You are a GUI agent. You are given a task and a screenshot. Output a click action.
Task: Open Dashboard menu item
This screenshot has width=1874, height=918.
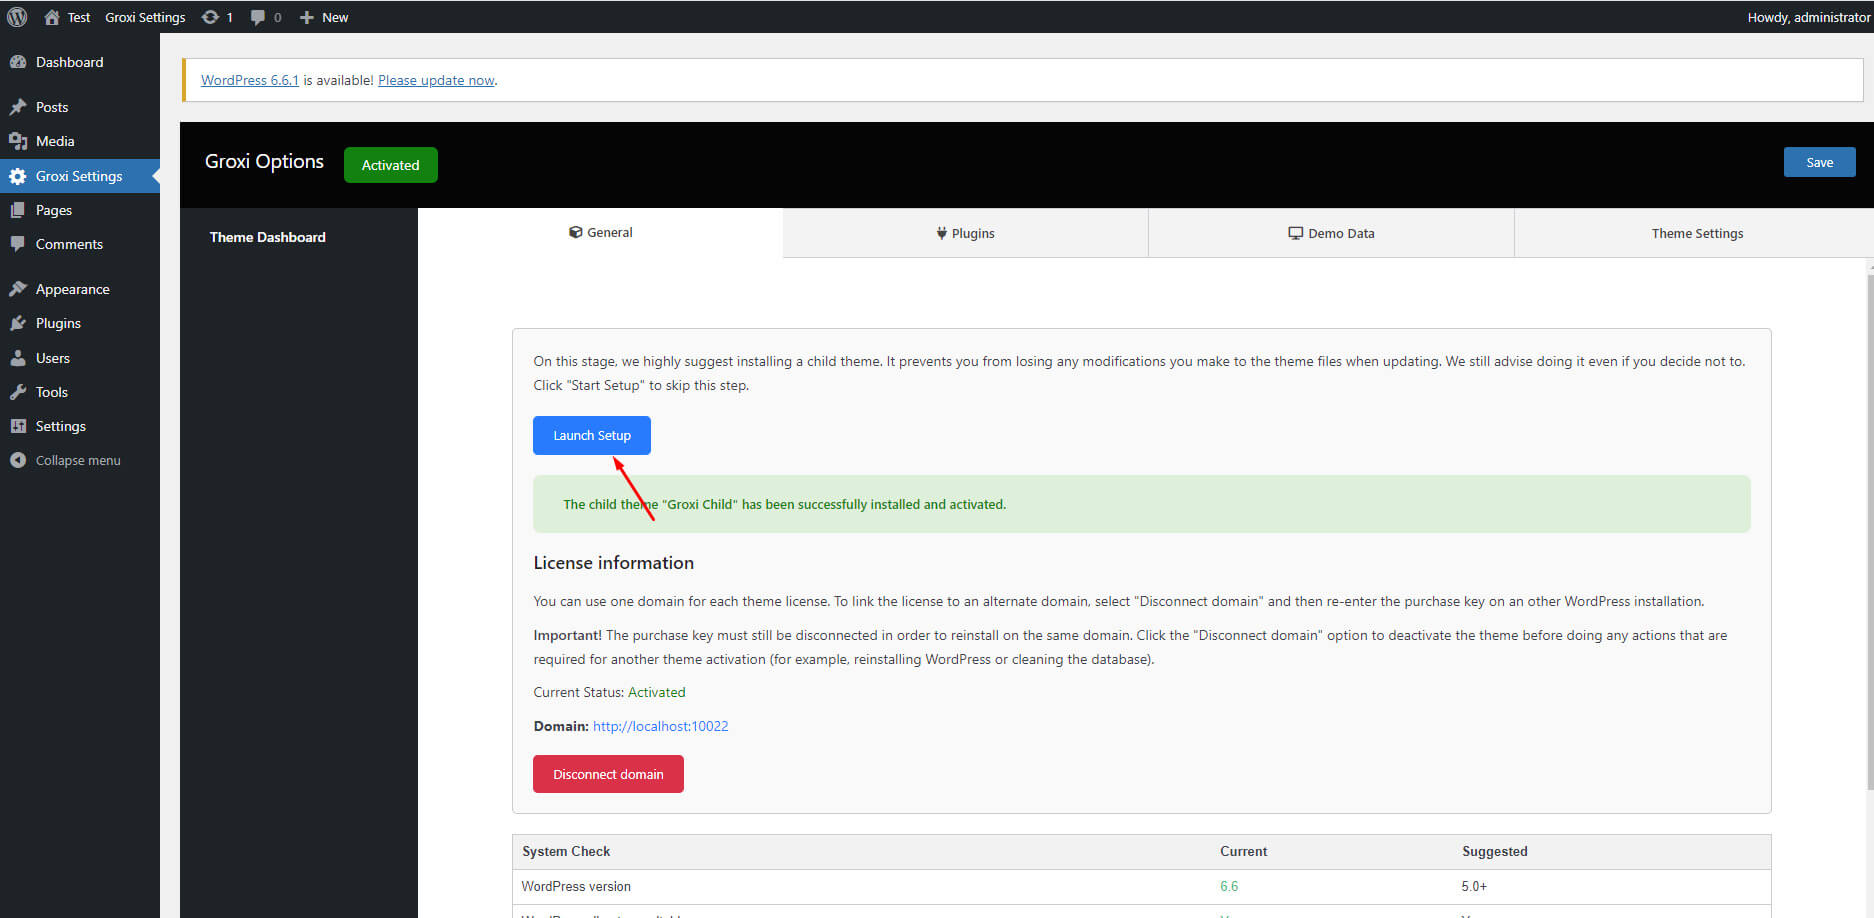click(x=80, y=62)
